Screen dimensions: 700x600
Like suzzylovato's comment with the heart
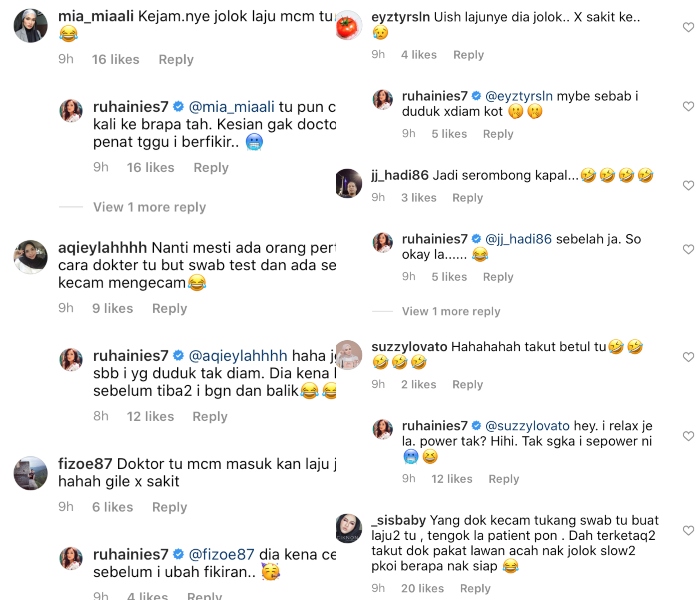[x=688, y=357]
